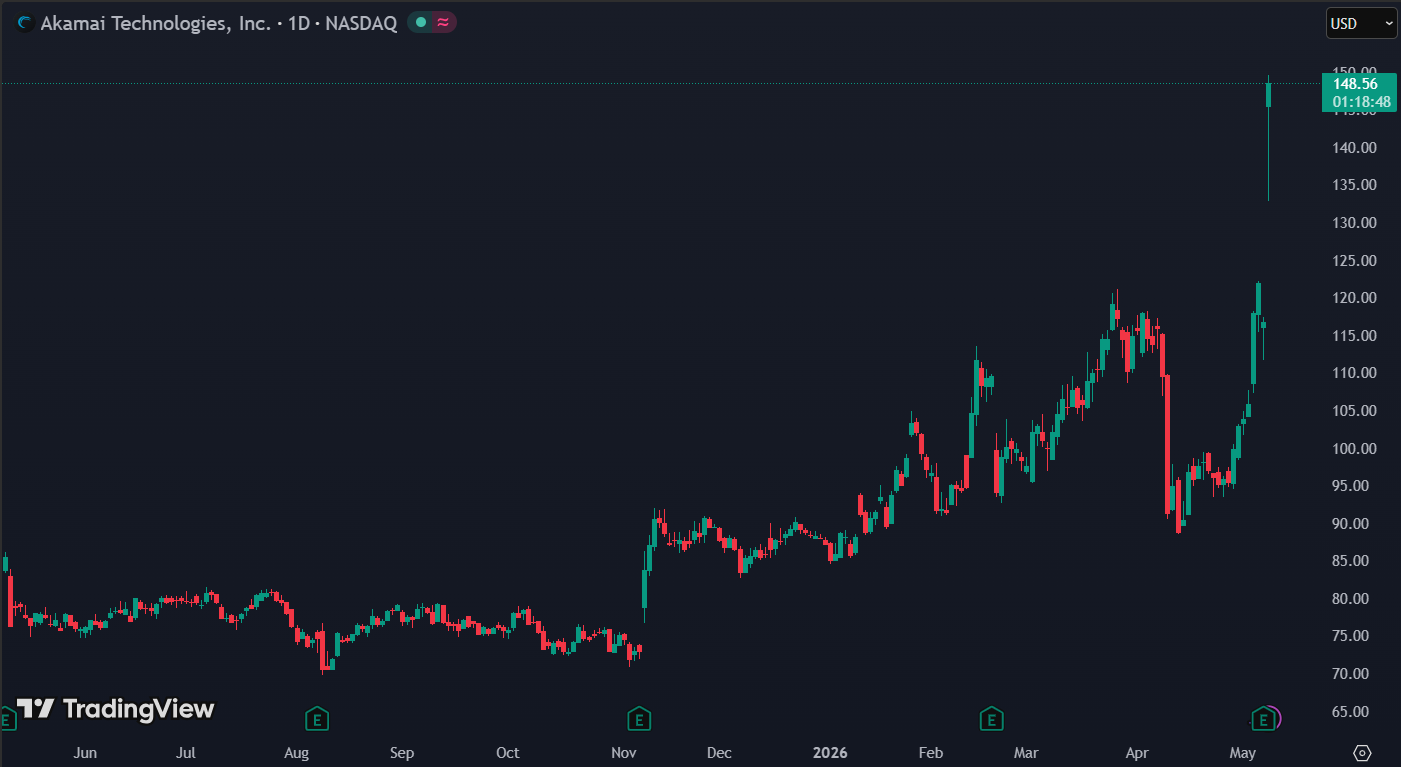Viewport: 1401px width, 767px height.
Task: Click the current price label 148.56
Action: [x=1355, y=84]
